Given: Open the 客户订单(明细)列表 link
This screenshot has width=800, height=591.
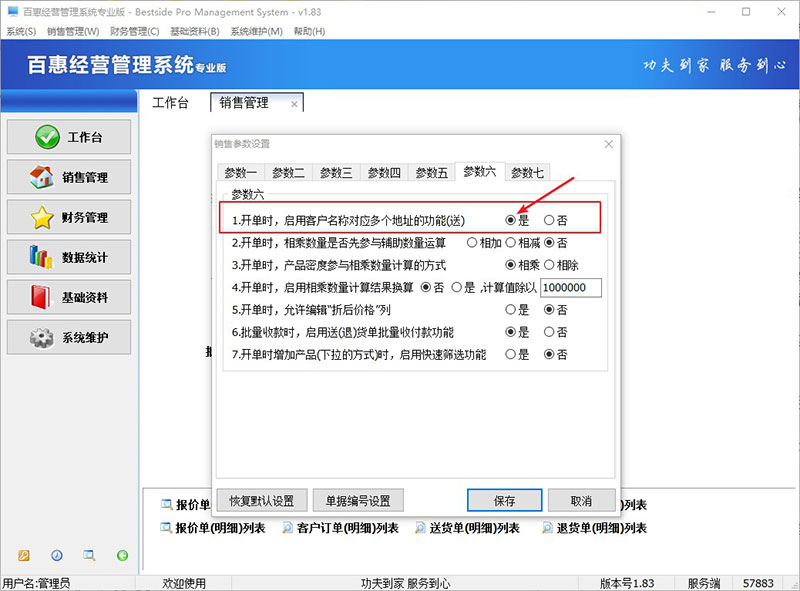Looking at the screenshot, I should coord(347,528).
